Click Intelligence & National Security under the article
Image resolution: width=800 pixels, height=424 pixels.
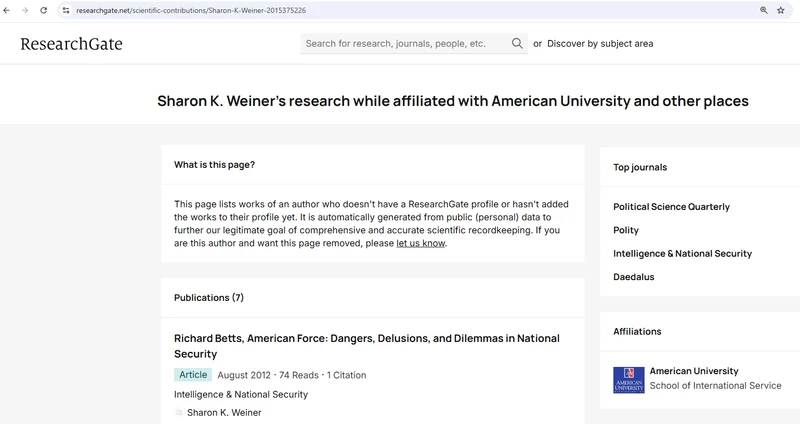pyautogui.click(x=241, y=394)
